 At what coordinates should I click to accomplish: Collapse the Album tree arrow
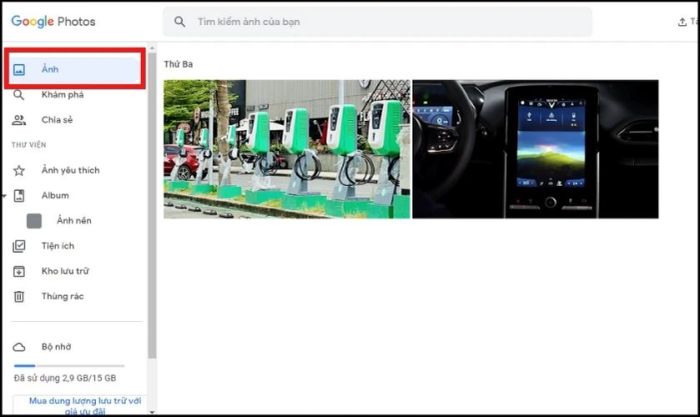[4, 196]
